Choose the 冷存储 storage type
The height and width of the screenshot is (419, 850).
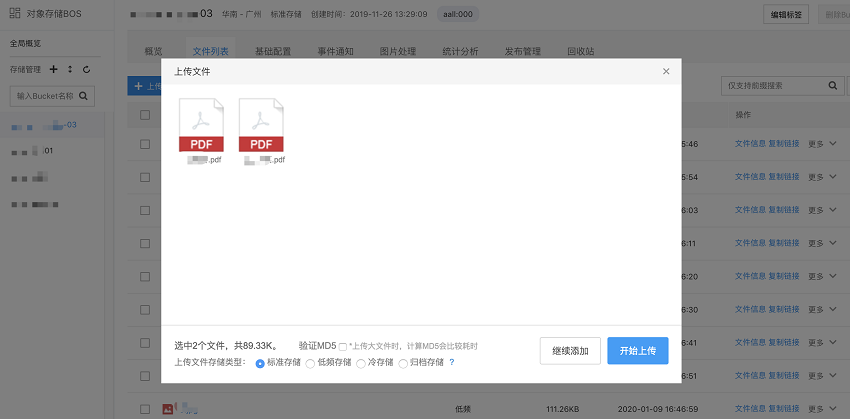click(360, 364)
